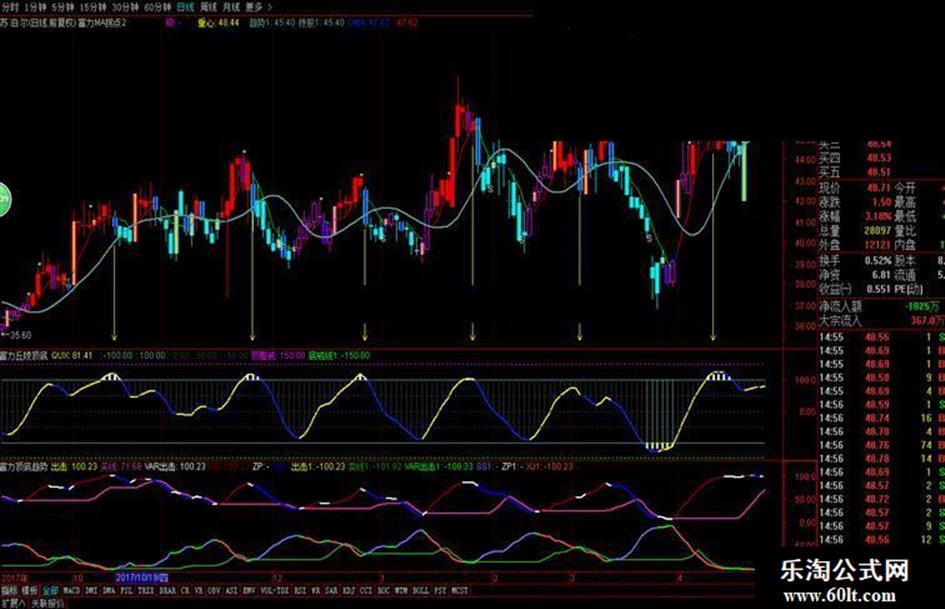Viewport: 945px width, 609px height.
Task: Click the 买四 48.53 order book row
Action: click(x=855, y=158)
